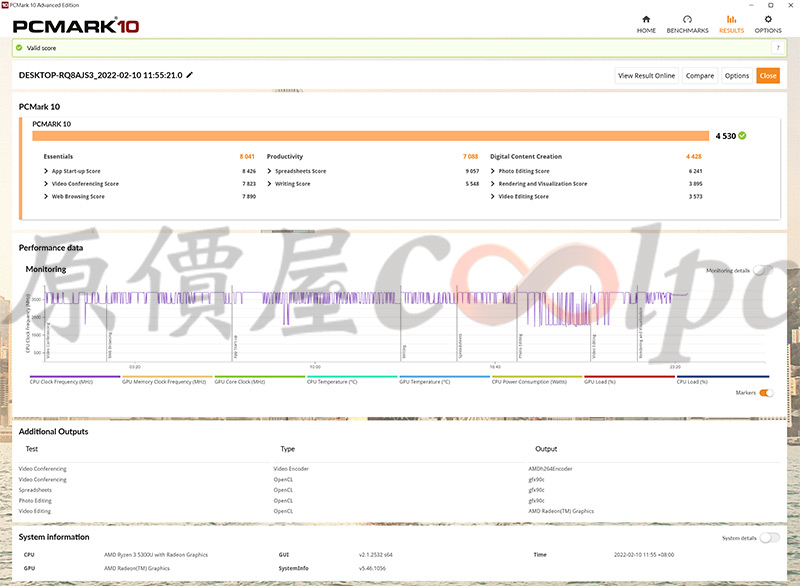
Task: Click the SystemInfo version v5.46.1056
Action: (372, 568)
